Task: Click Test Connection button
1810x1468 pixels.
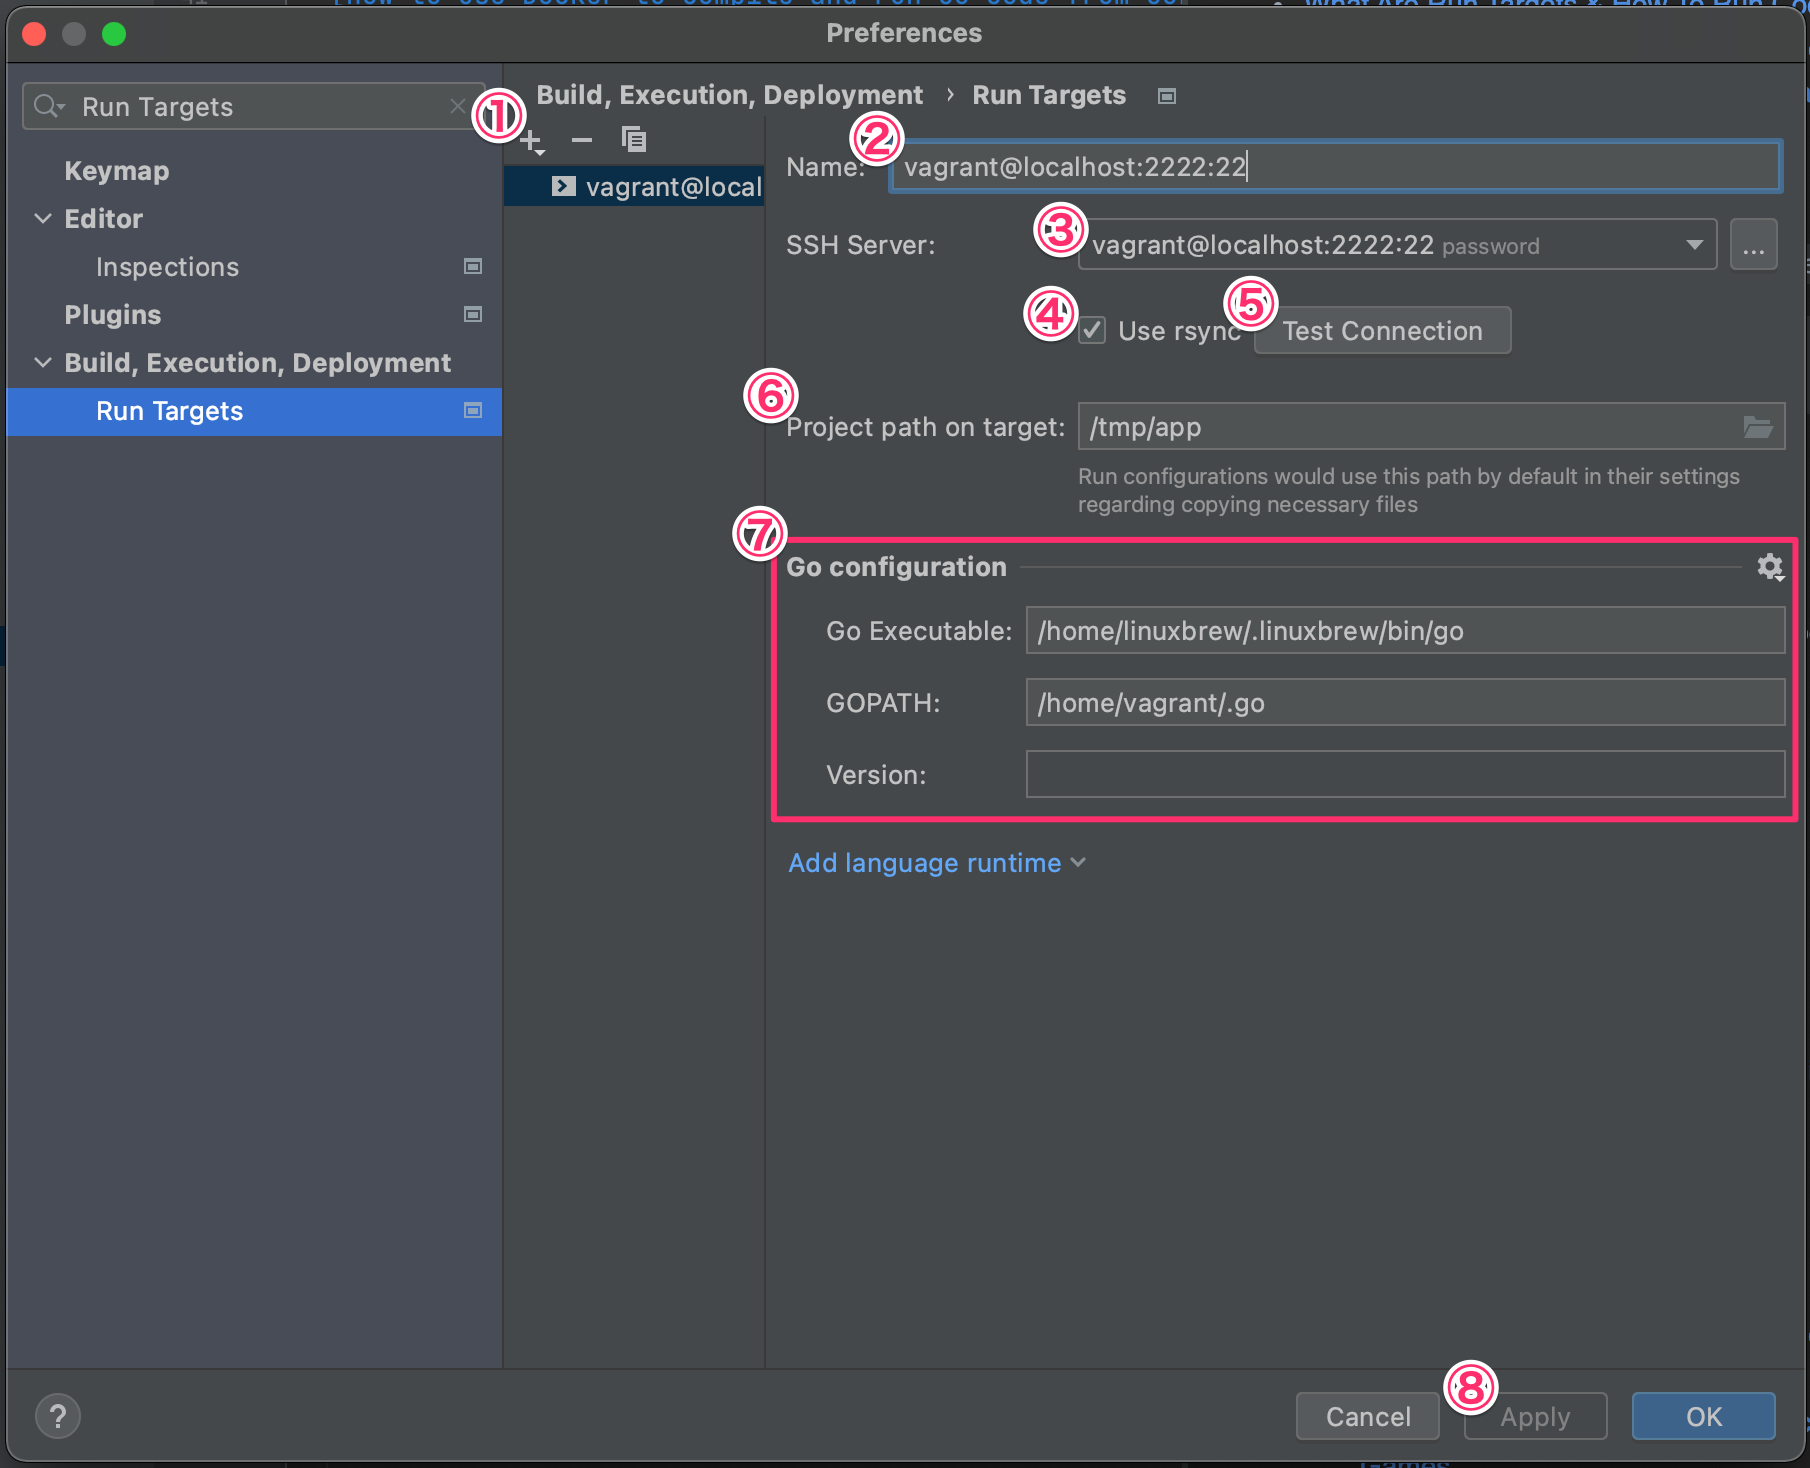Action: coord(1382,331)
